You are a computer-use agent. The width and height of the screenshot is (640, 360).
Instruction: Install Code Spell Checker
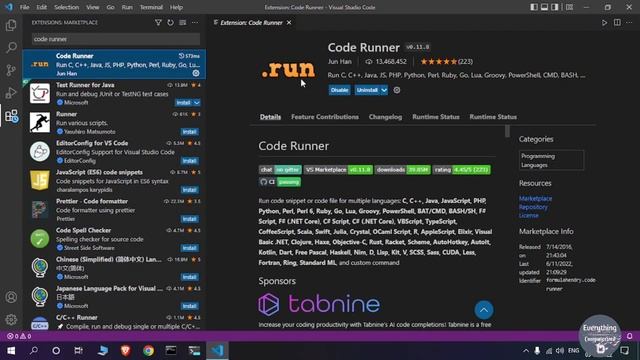(x=190, y=248)
